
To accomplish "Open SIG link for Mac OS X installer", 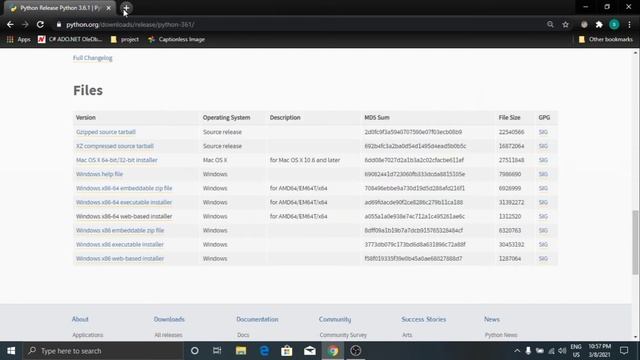I will coord(543,160).
